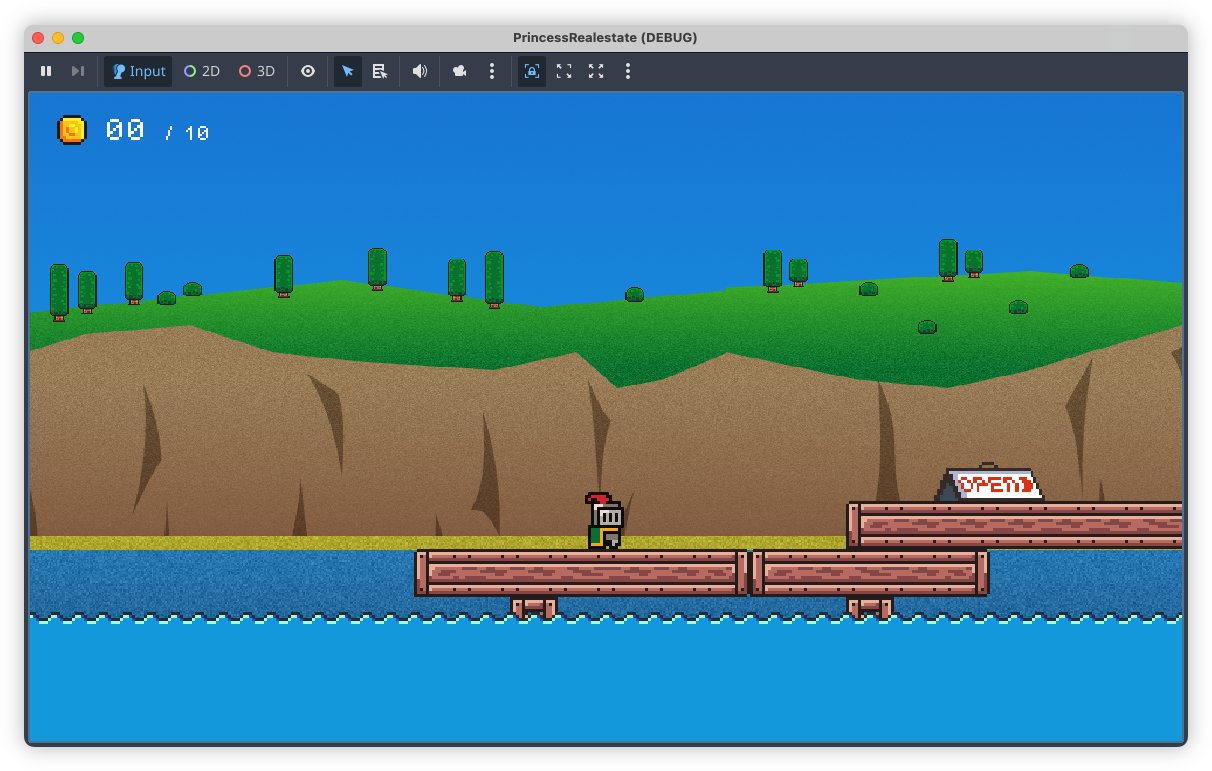Select the Input mode button
The height and width of the screenshot is (771, 1212).
[x=138, y=71]
